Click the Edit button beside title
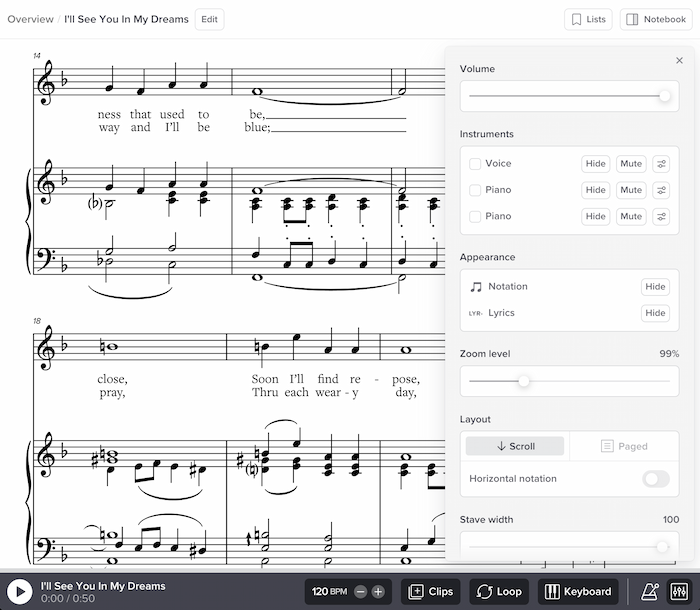Screen dimensions: 700x610 (x=209, y=19)
